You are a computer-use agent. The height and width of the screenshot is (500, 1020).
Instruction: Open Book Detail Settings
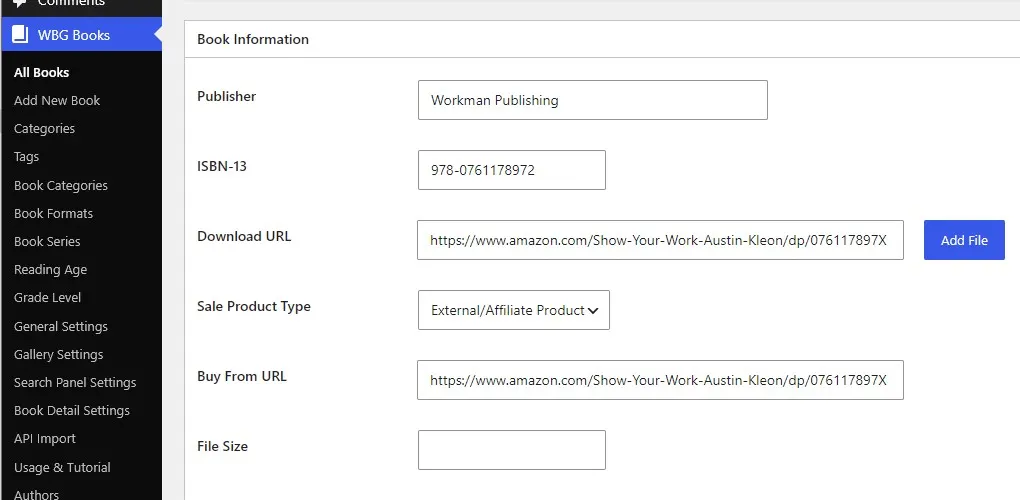(72, 410)
